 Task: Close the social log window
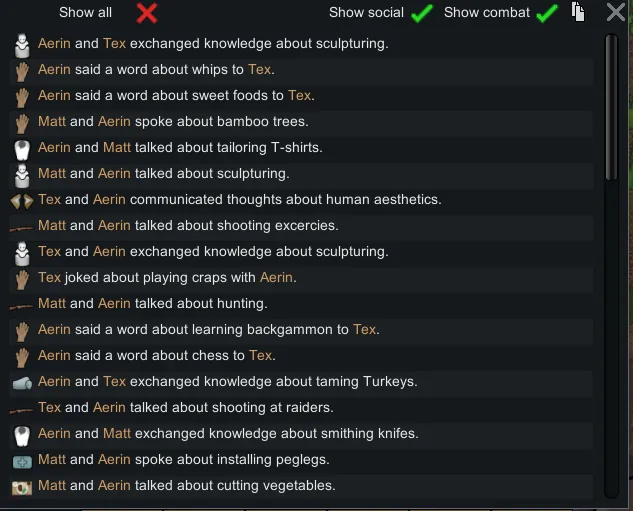coord(616,12)
